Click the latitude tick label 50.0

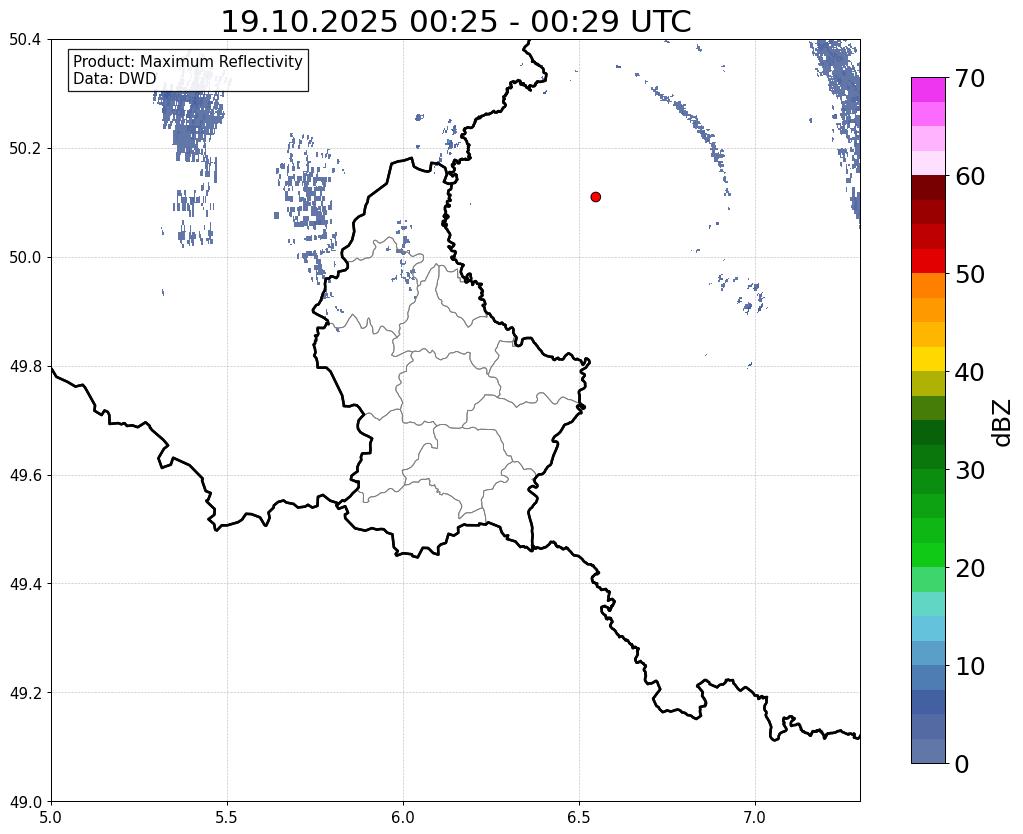click(25, 258)
